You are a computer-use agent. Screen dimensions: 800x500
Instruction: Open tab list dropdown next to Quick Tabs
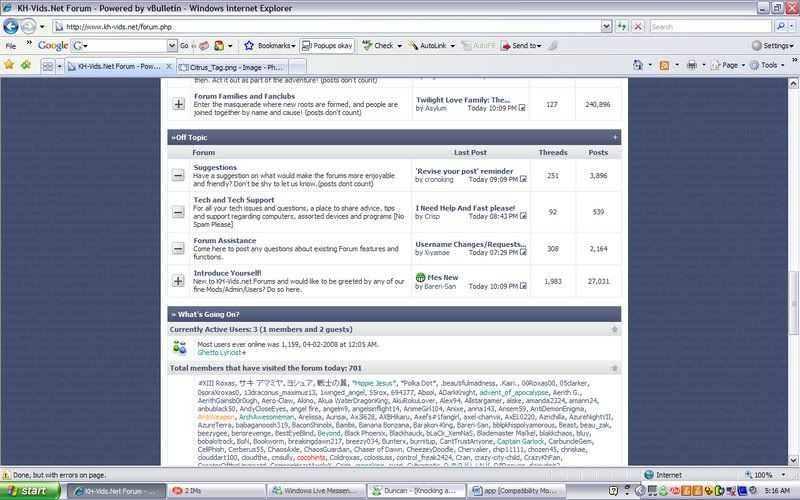point(59,66)
